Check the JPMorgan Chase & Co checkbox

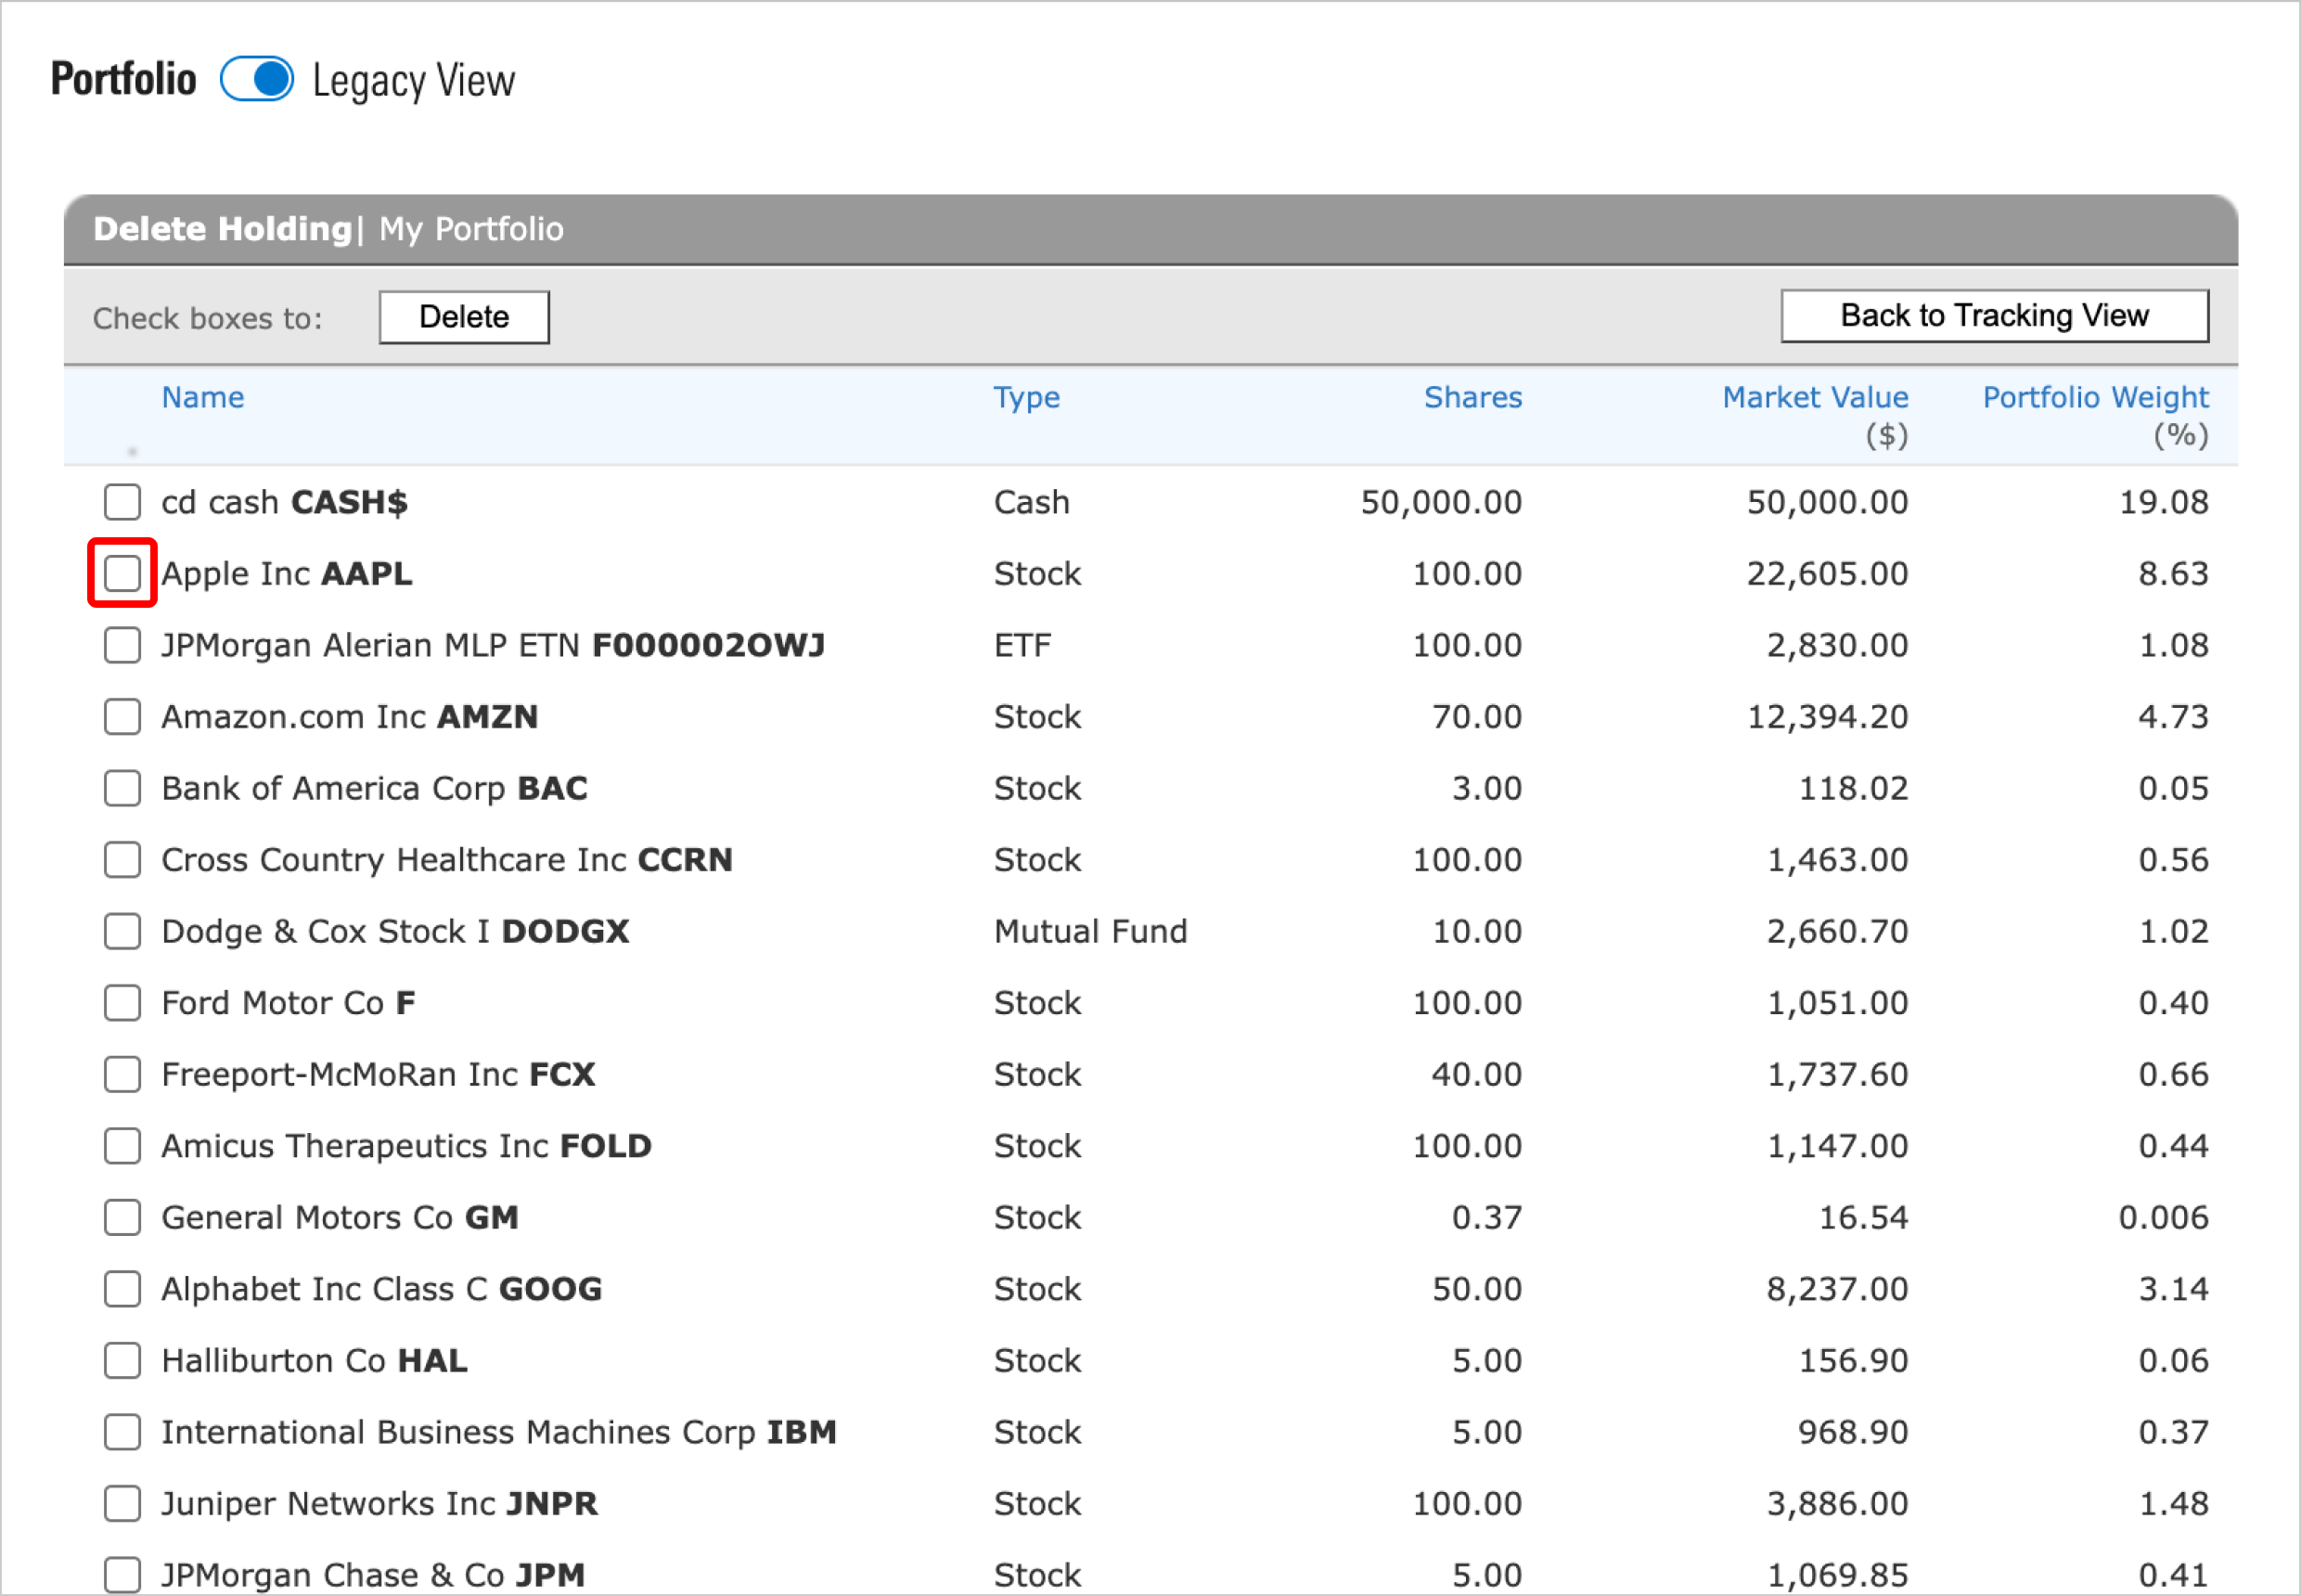(x=122, y=1574)
